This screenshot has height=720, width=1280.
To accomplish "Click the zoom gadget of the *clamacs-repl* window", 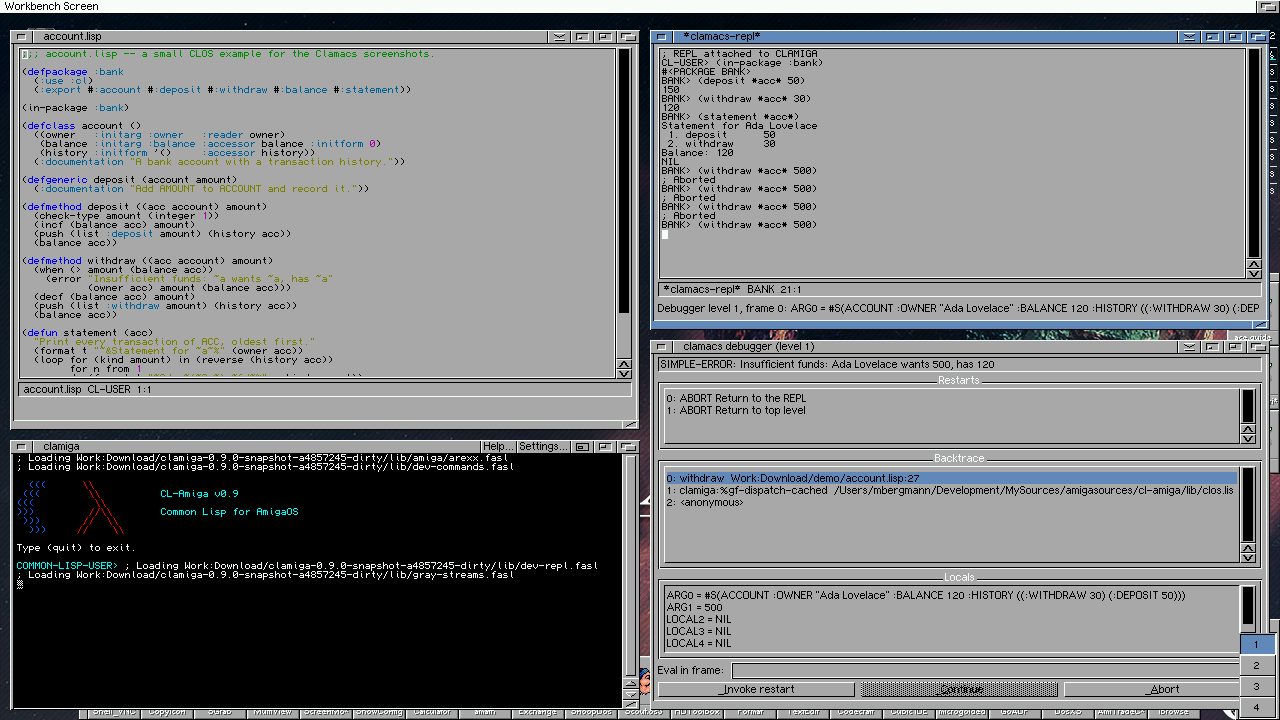I will (1235, 37).
